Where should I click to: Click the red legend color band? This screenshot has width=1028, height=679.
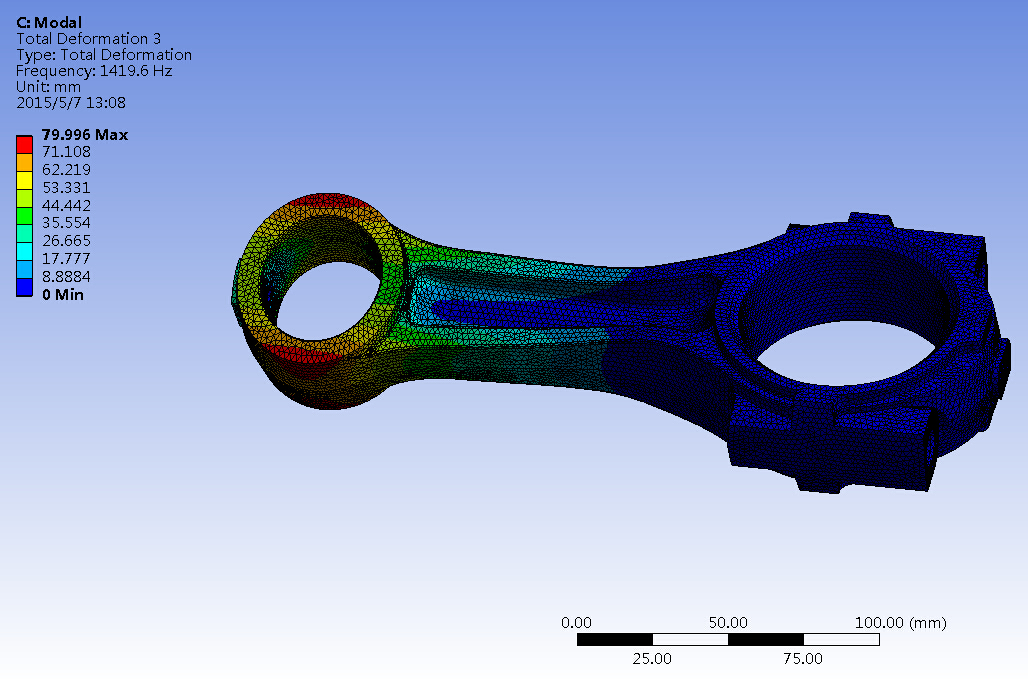(x=24, y=145)
